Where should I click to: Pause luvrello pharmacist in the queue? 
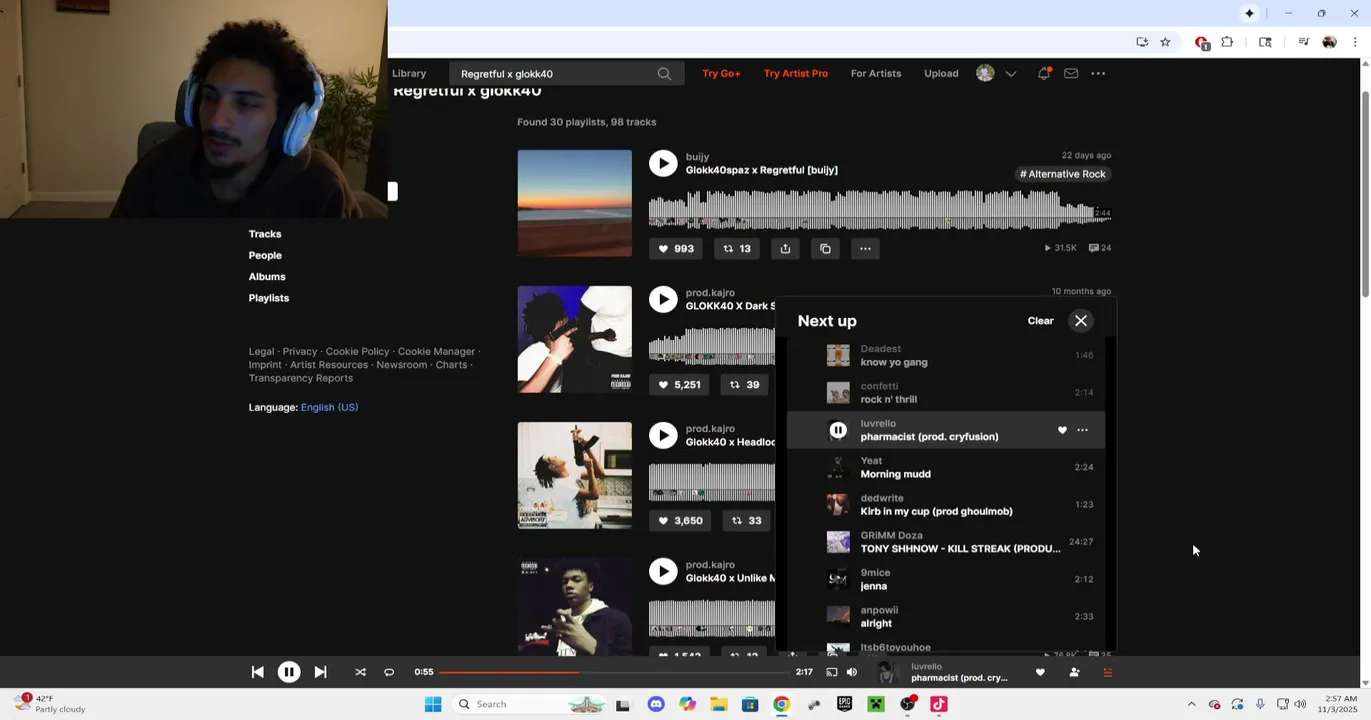[838, 430]
